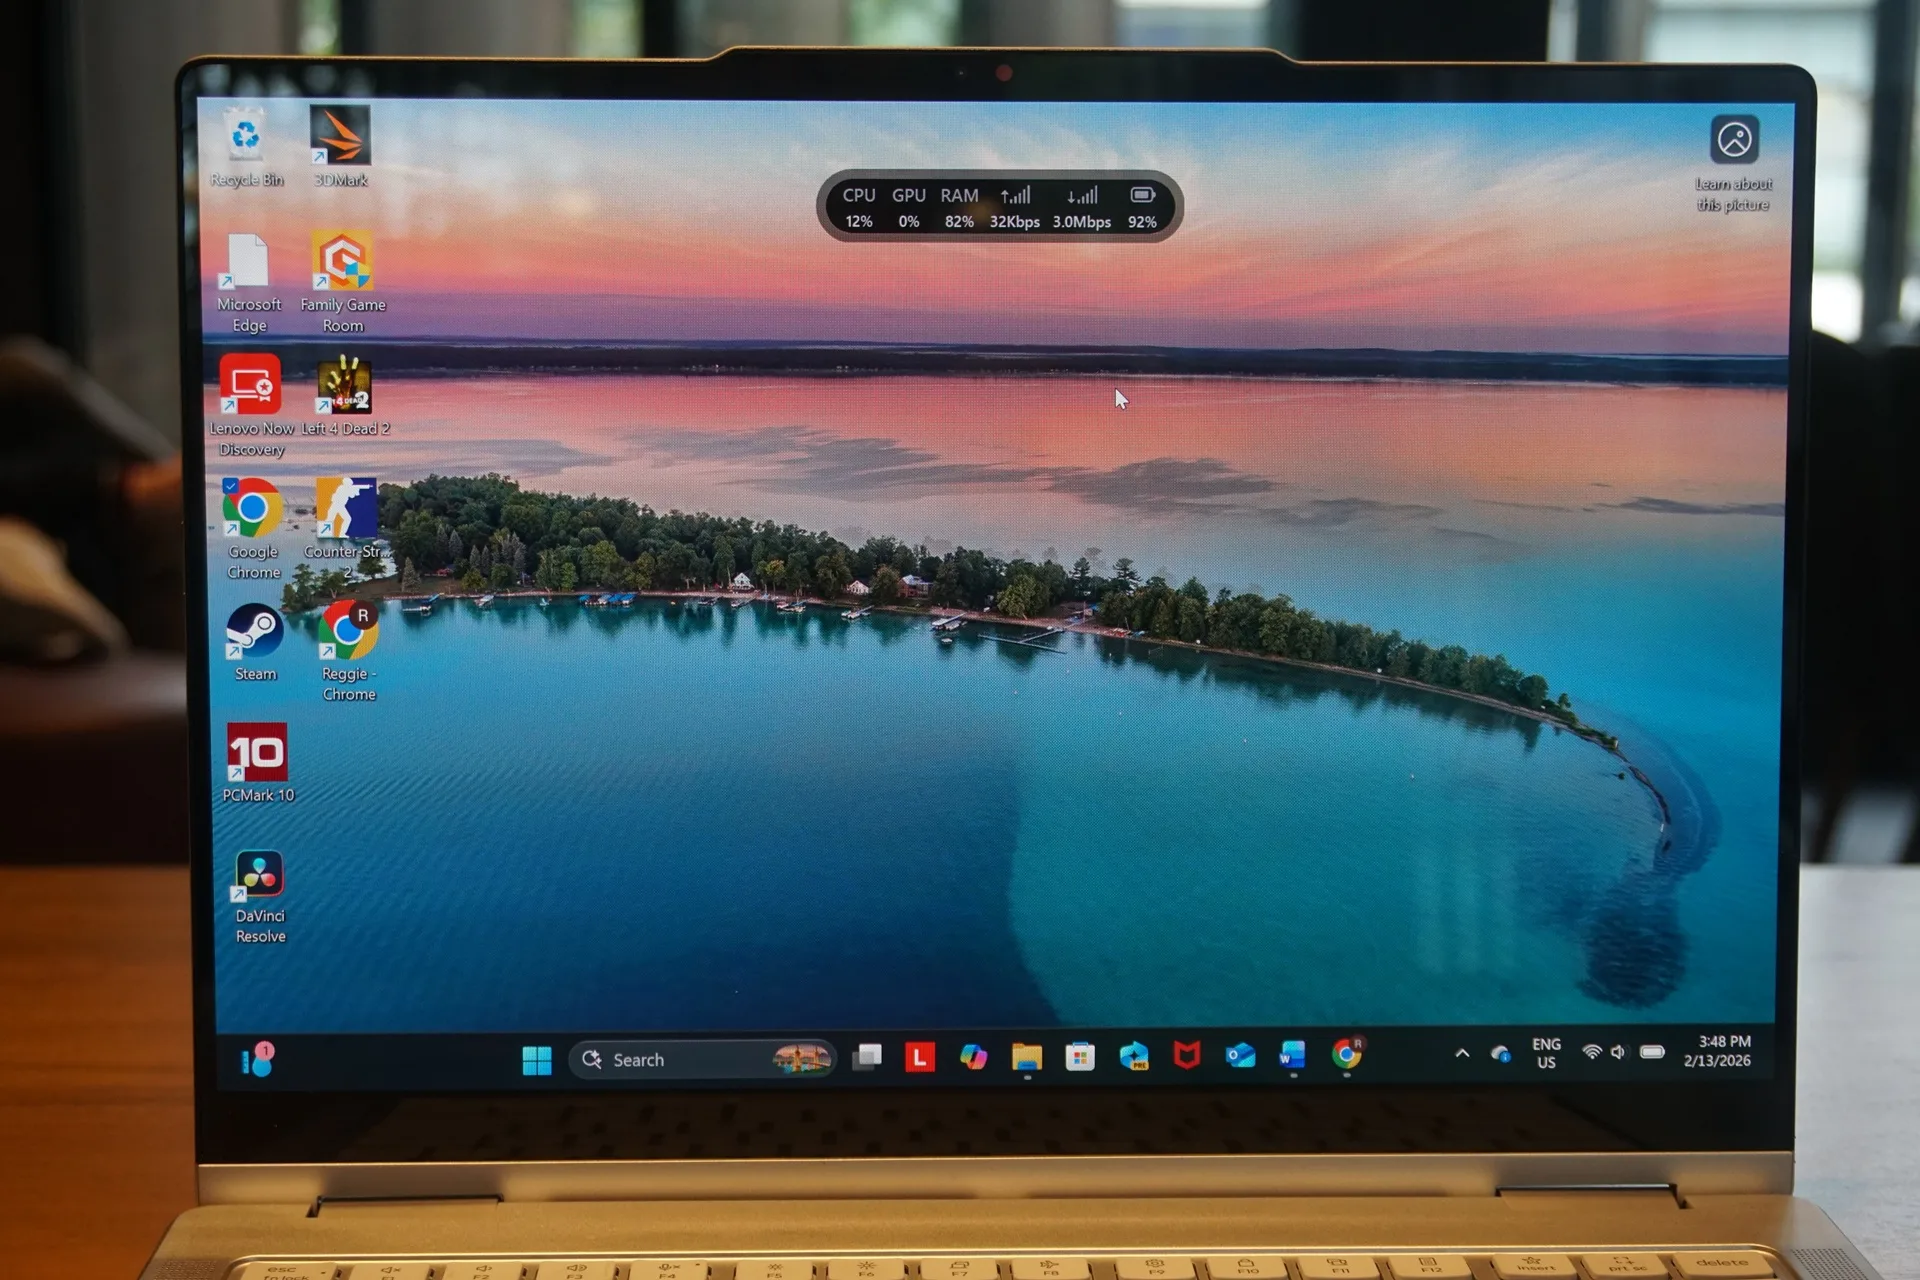Viewport: 1920px width, 1280px height.
Task: Select the Google Chrome desktop shortcut
Action: click(x=253, y=530)
